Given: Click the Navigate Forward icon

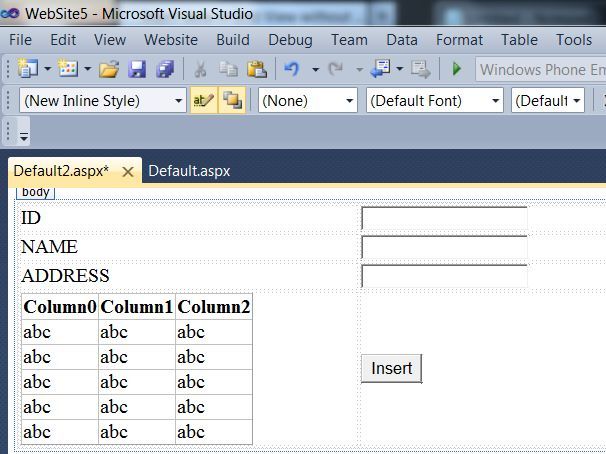Looking at the screenshot, I should point(420,70).
